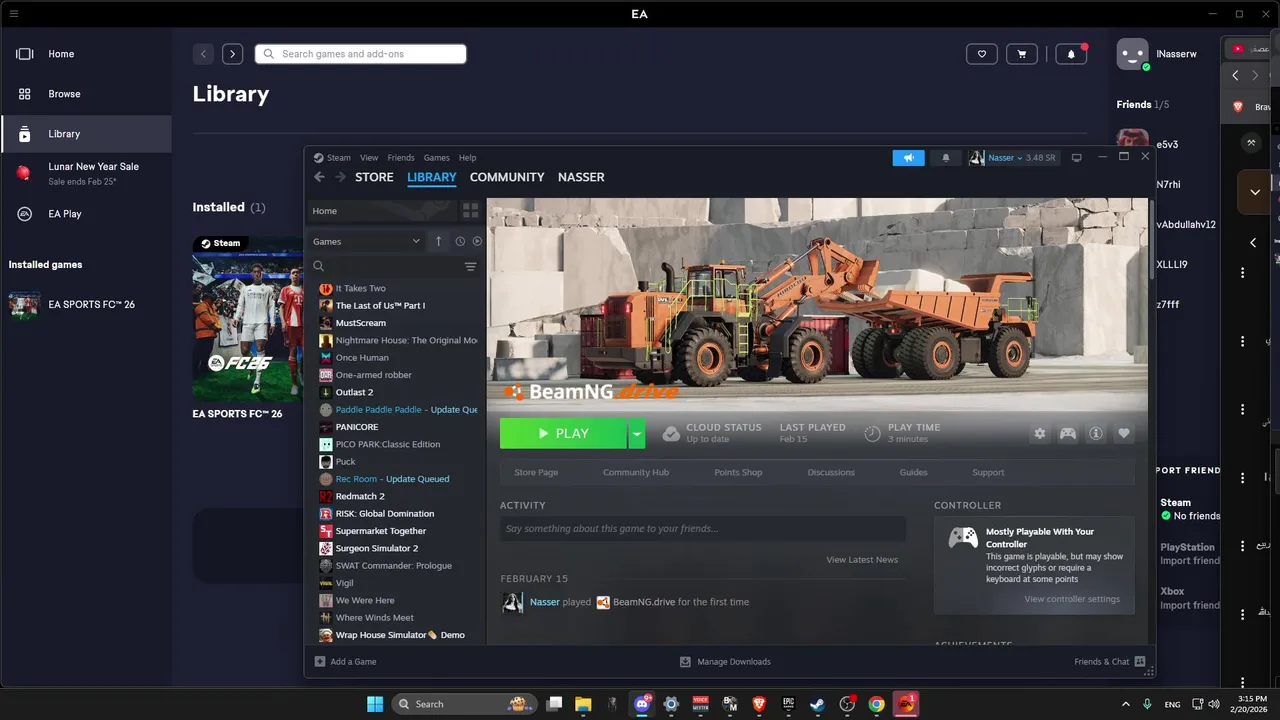Expand the PLAY button launch options arrow
The width and height of the screenshot is (1280, 720).
point(637,433)
